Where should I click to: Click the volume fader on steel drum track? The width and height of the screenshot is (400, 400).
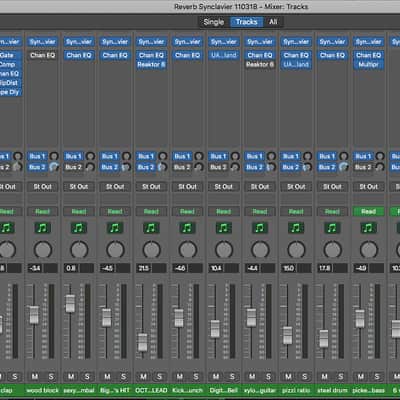(324, 339)
